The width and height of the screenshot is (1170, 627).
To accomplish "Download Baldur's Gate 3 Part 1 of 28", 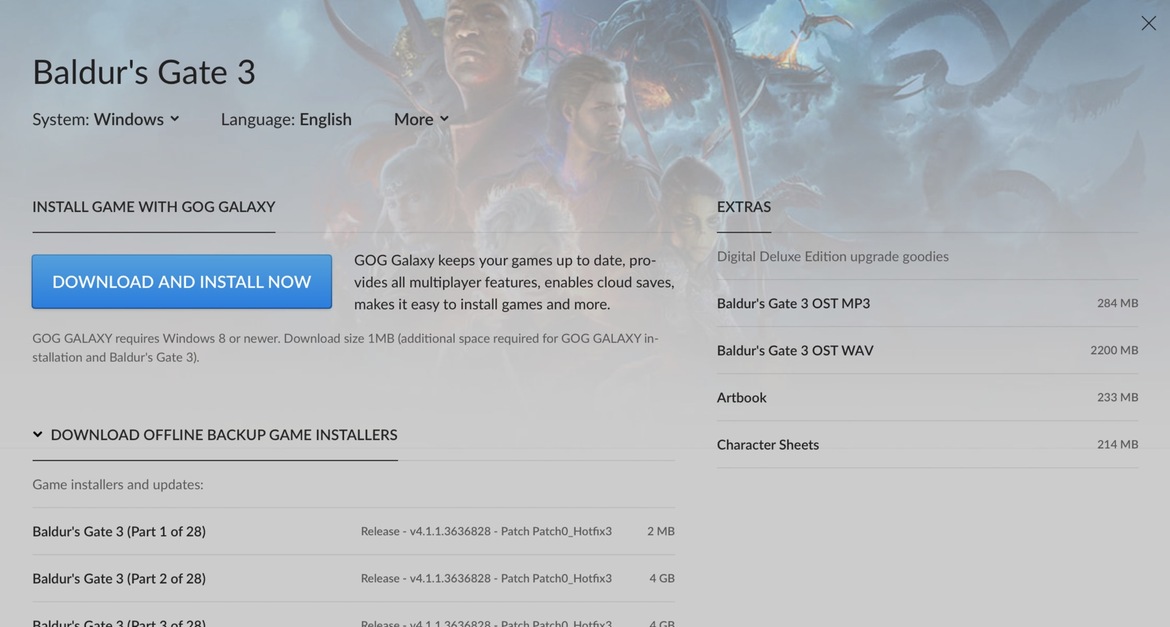I will tap(353, 531).
